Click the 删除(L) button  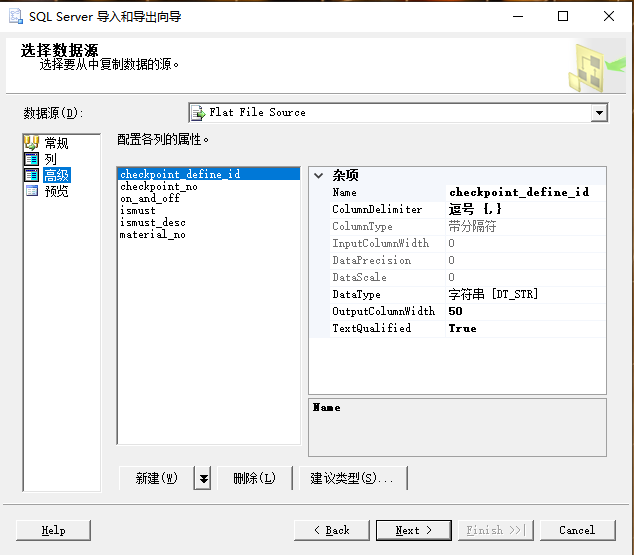[254, 478]
